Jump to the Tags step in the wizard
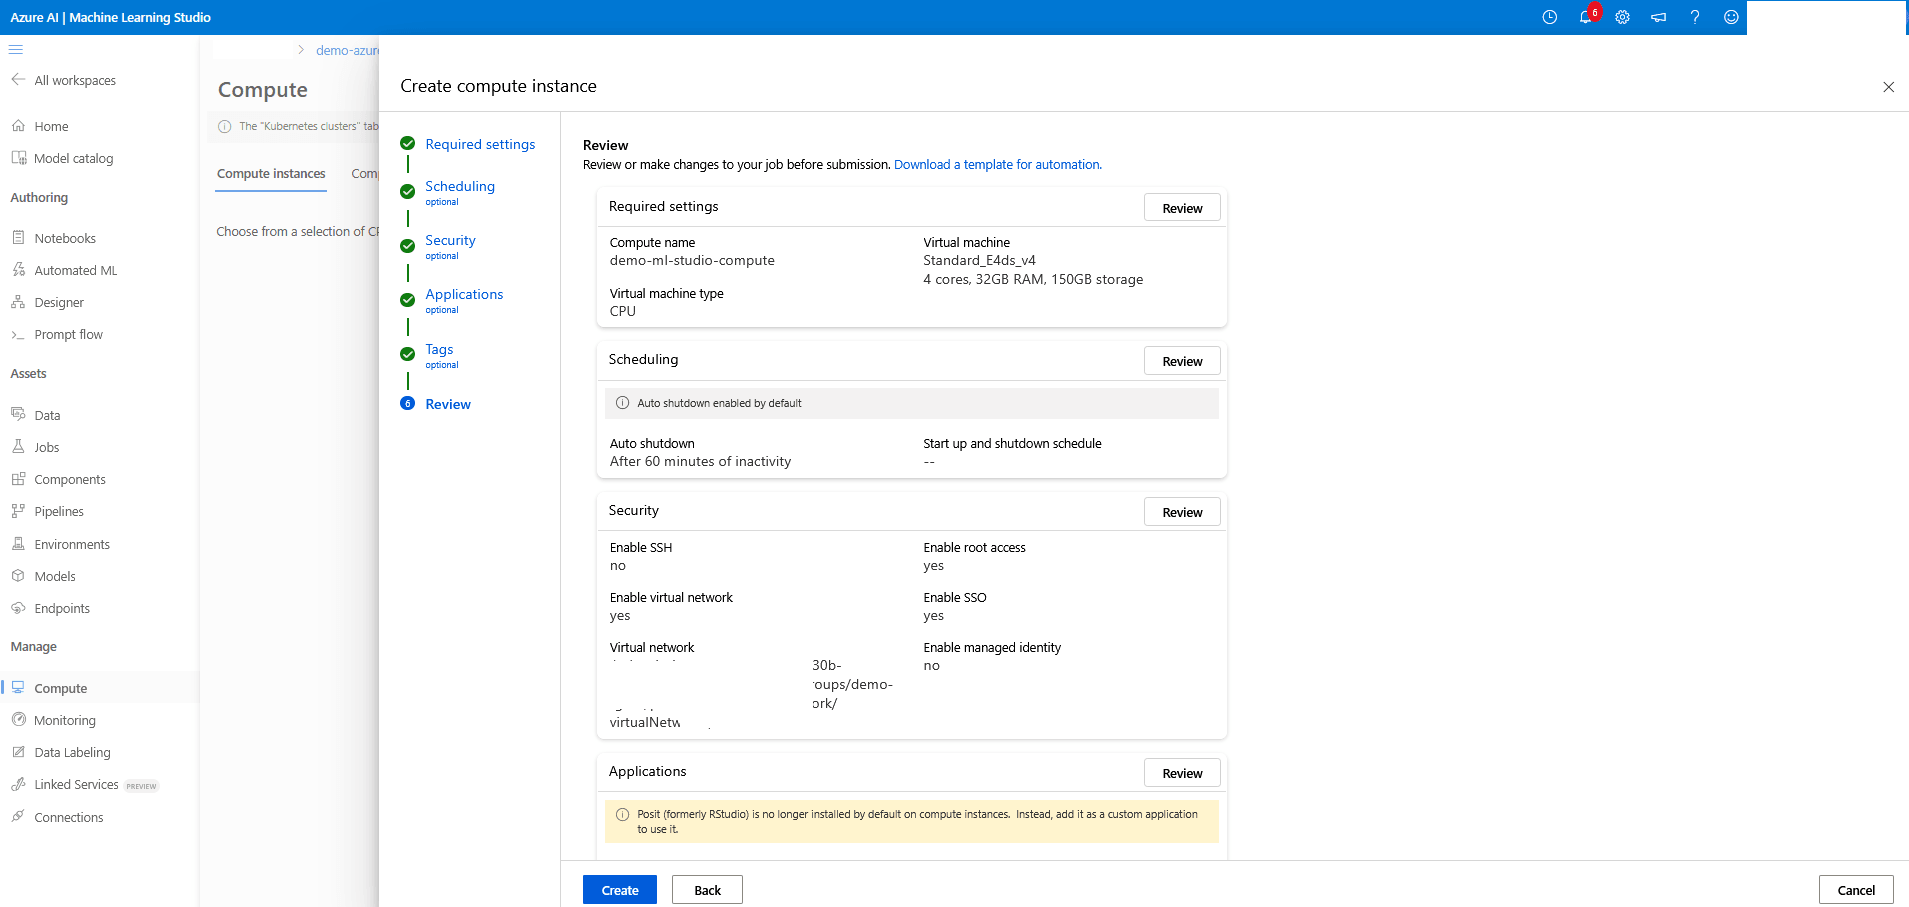This screenshot has height=907, width=1909. [x=439, y=349]
